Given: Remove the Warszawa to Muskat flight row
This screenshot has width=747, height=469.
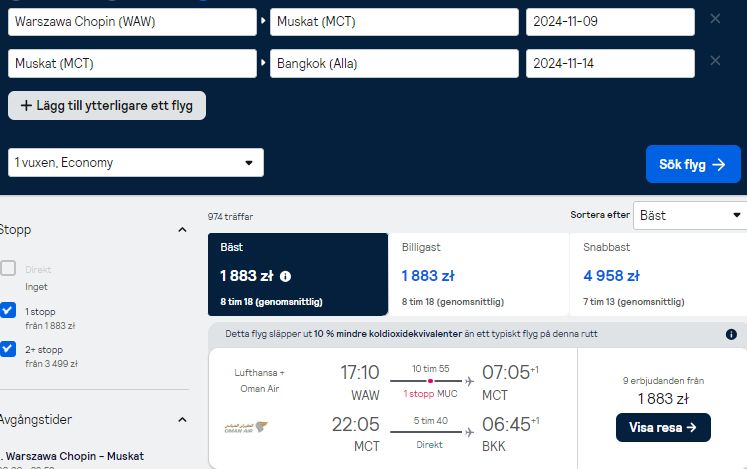Looking at the screenshot, I should pyautogui.click(x=715, y=19).
